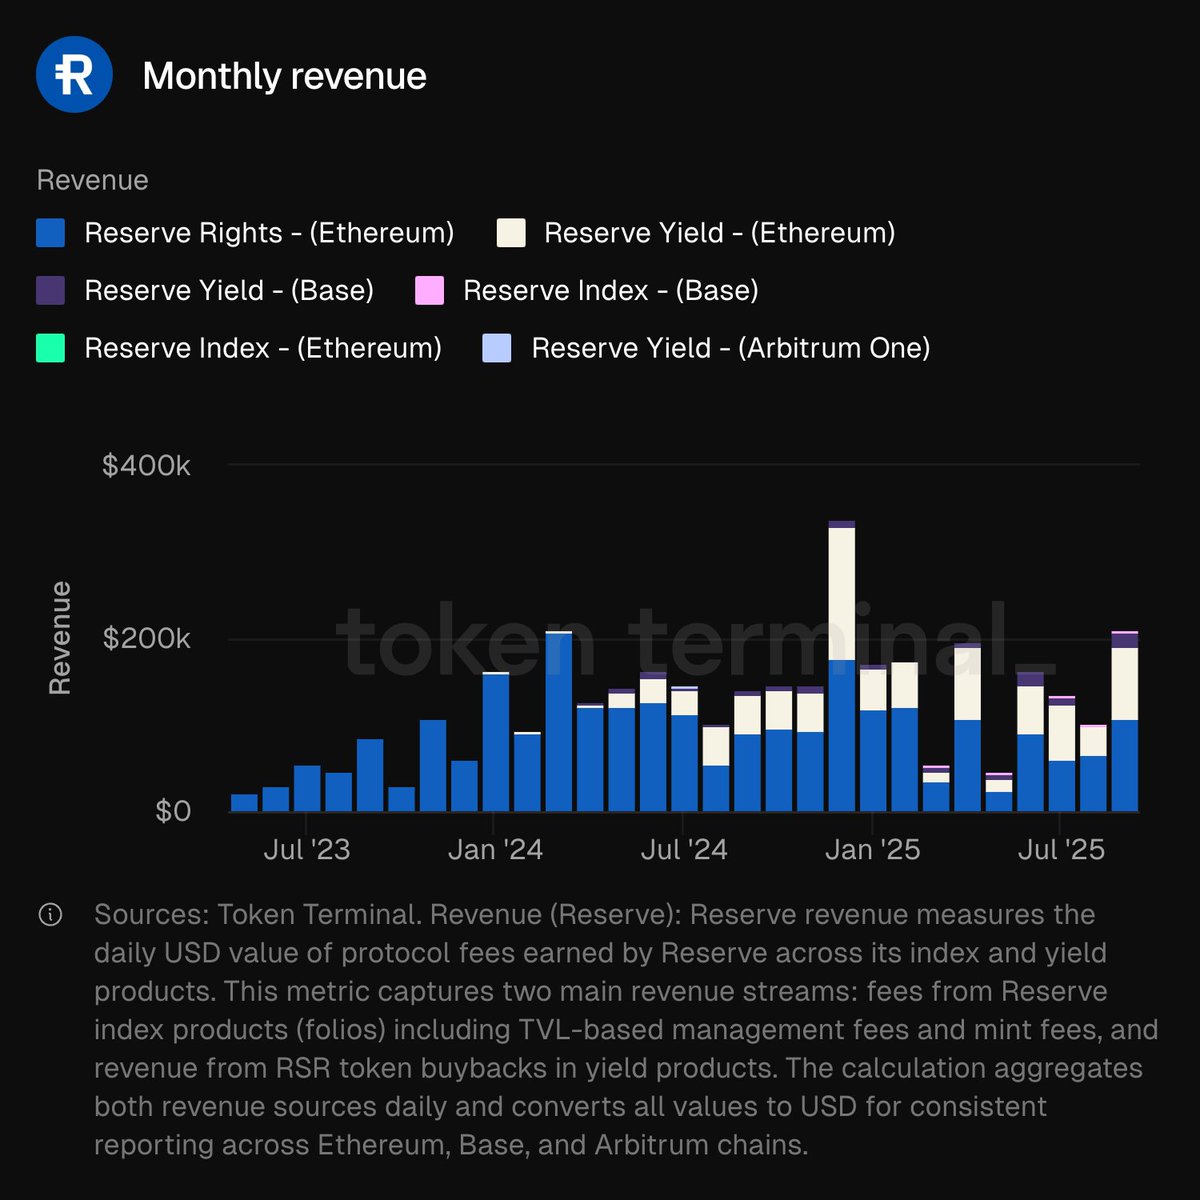Click the Monthly revenue chart title
Screen dimensions: 1200x1200
pos(285,75)
